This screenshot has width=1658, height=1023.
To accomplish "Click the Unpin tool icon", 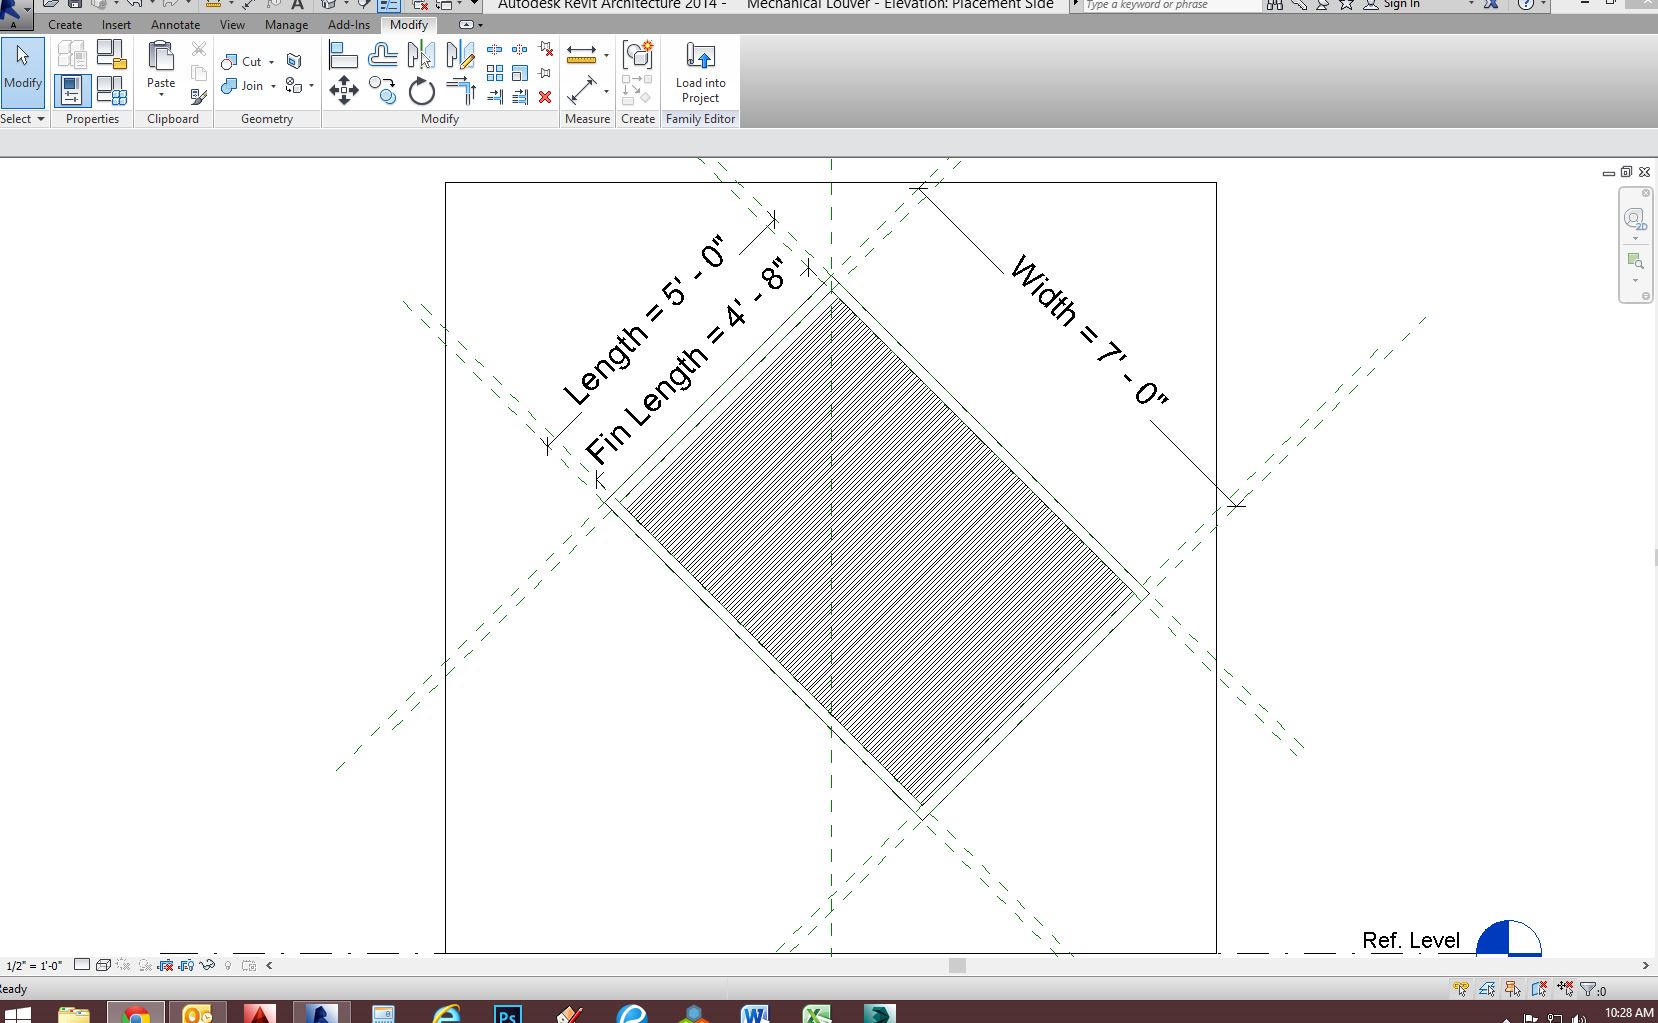I will click(545, 49).
